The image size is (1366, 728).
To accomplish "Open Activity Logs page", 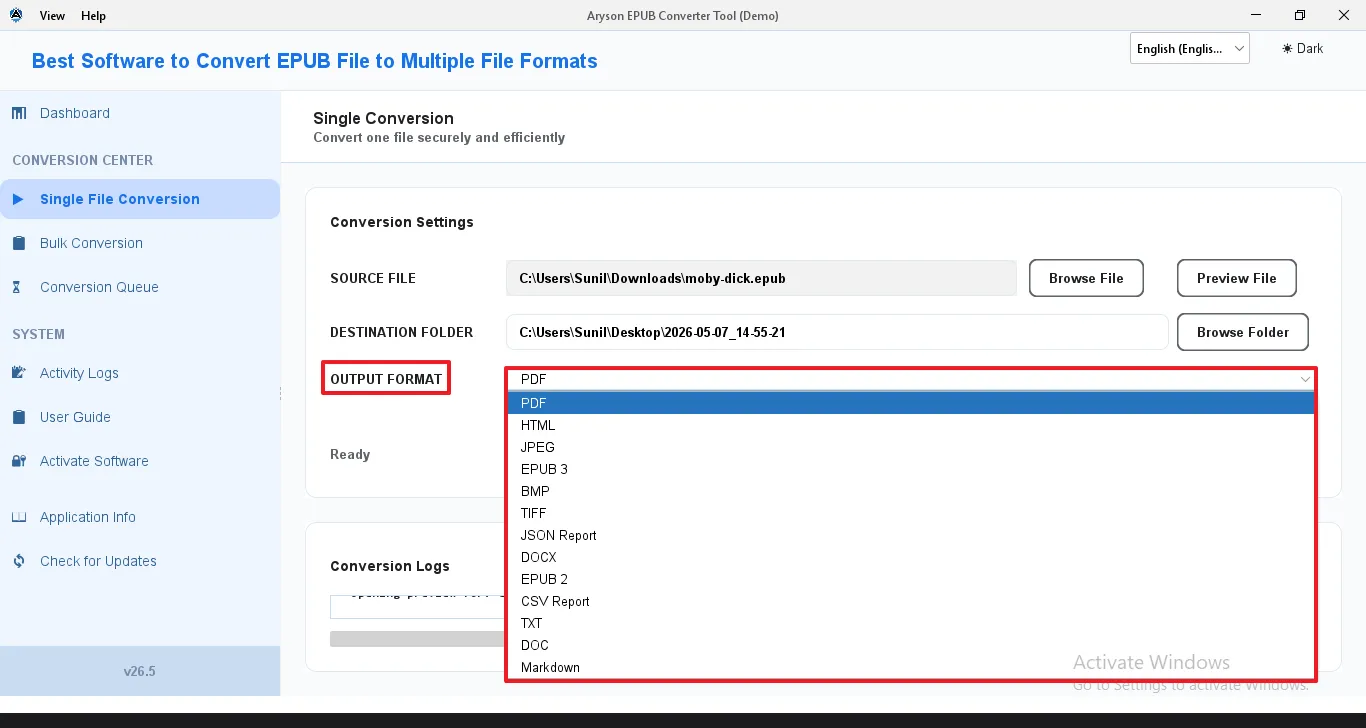I will click(x=140, y=373).
